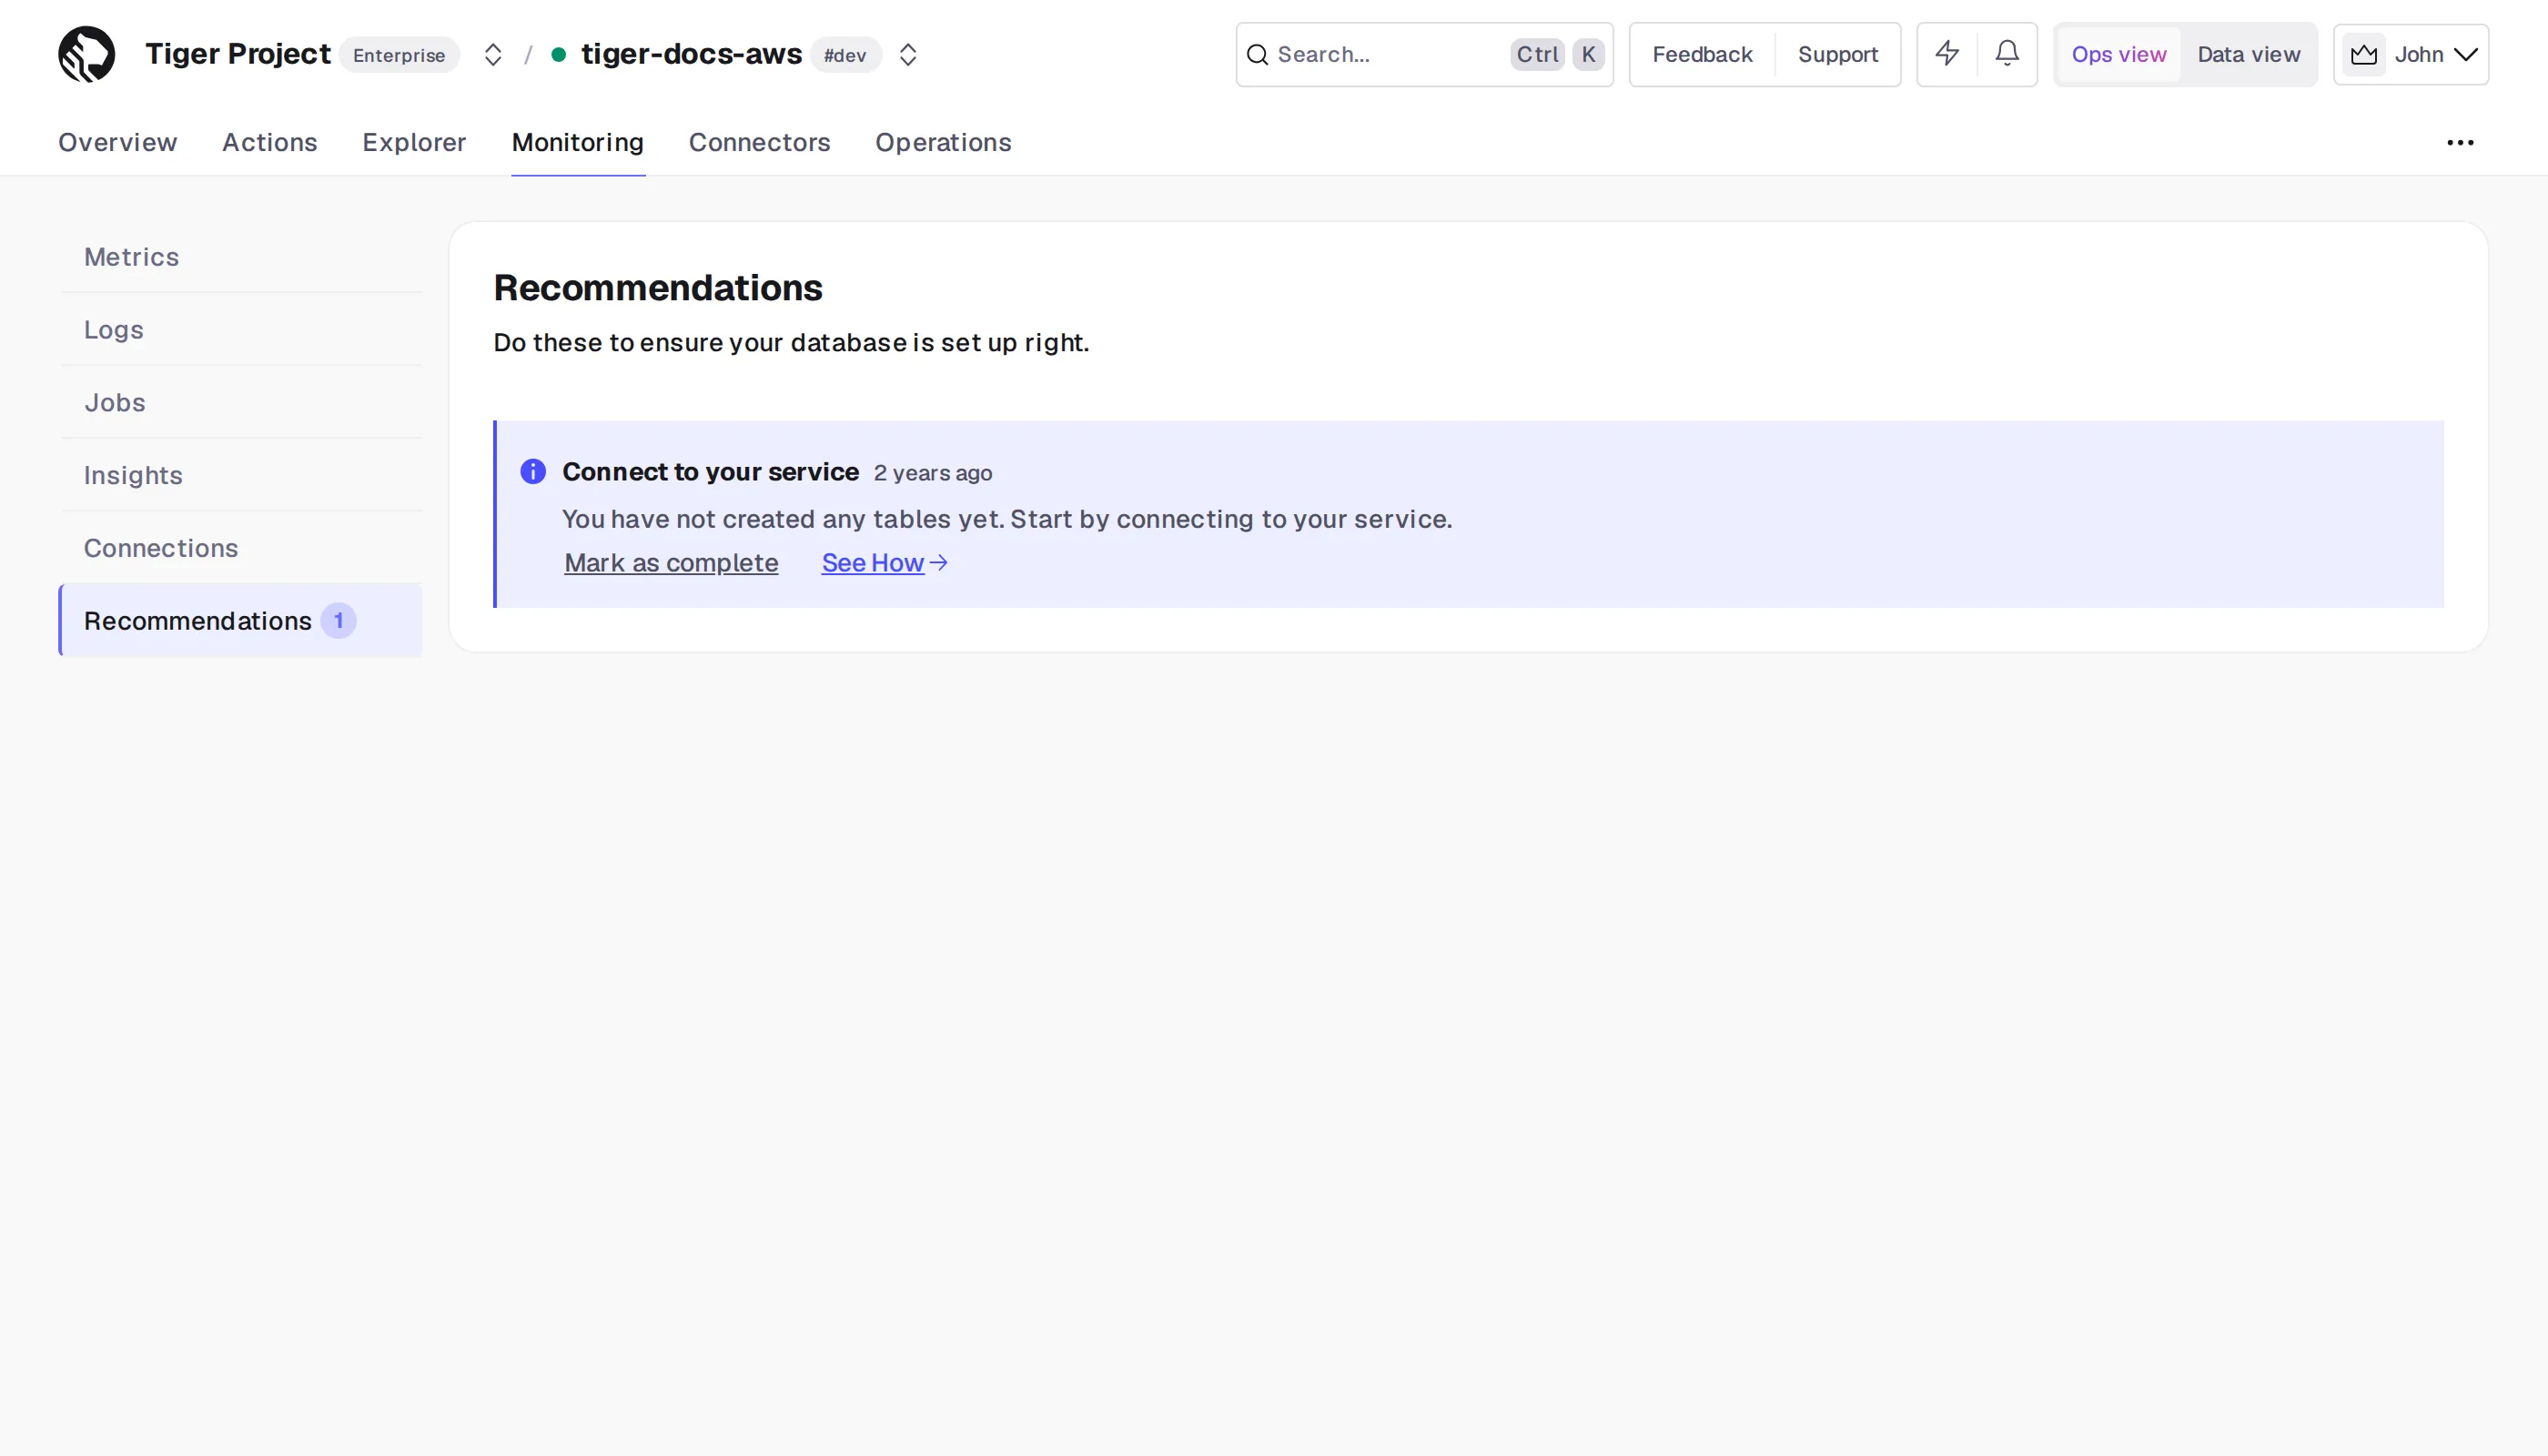
Task: Select Insights in the sidebar
Action: (241, 476)
